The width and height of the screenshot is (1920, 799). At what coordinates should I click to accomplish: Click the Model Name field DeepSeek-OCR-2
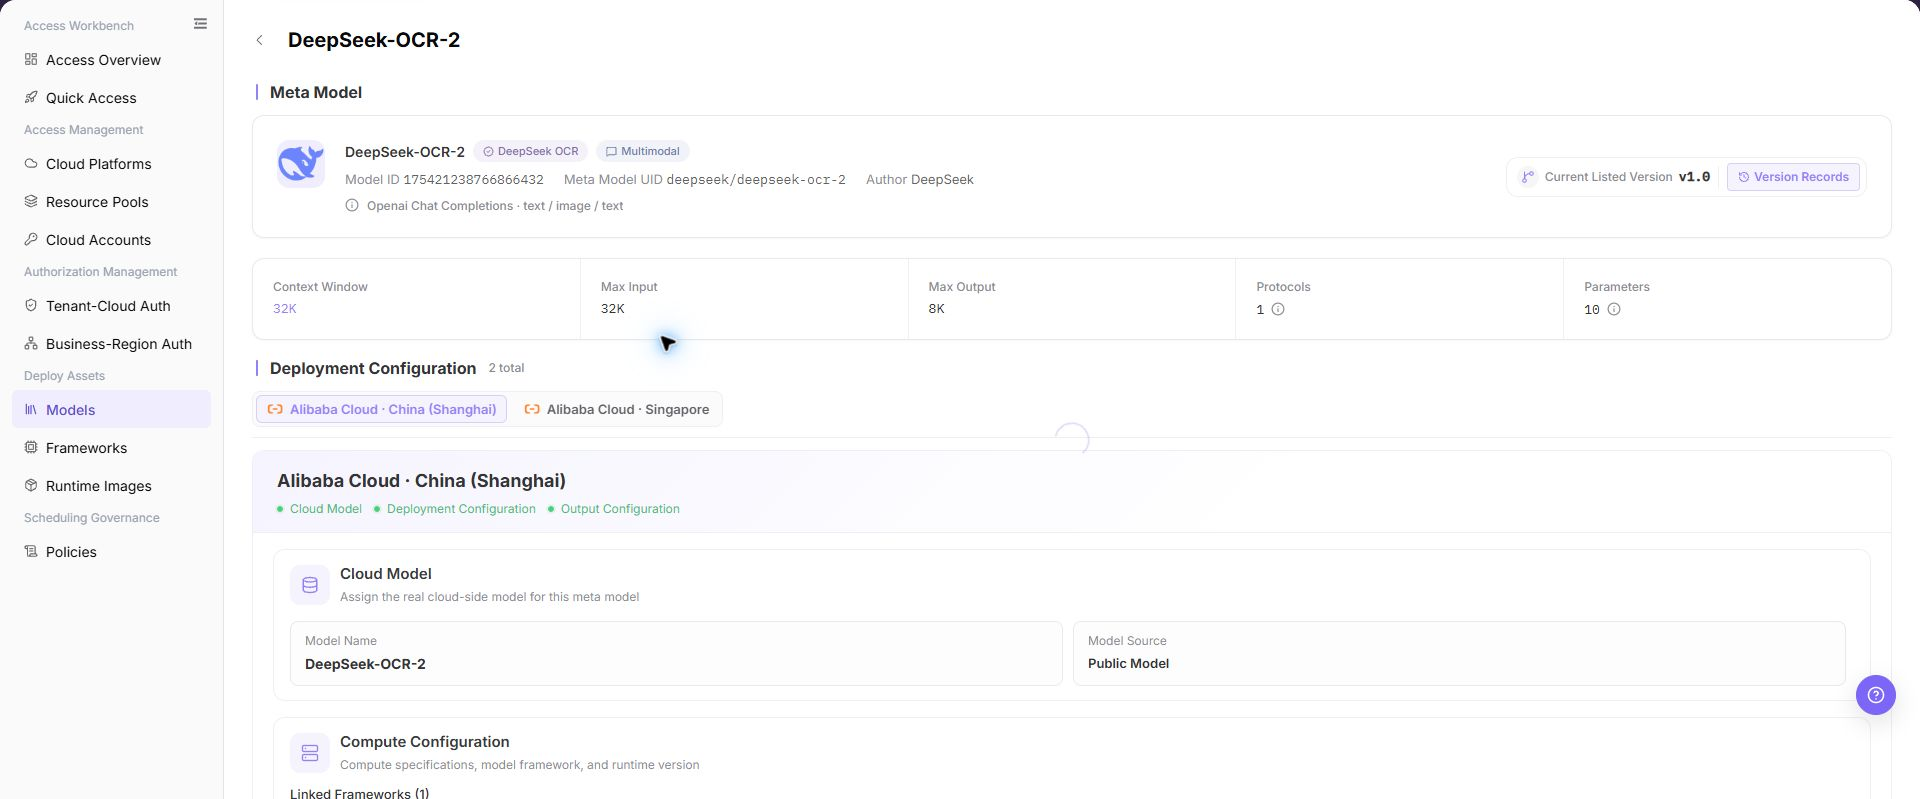676,654
